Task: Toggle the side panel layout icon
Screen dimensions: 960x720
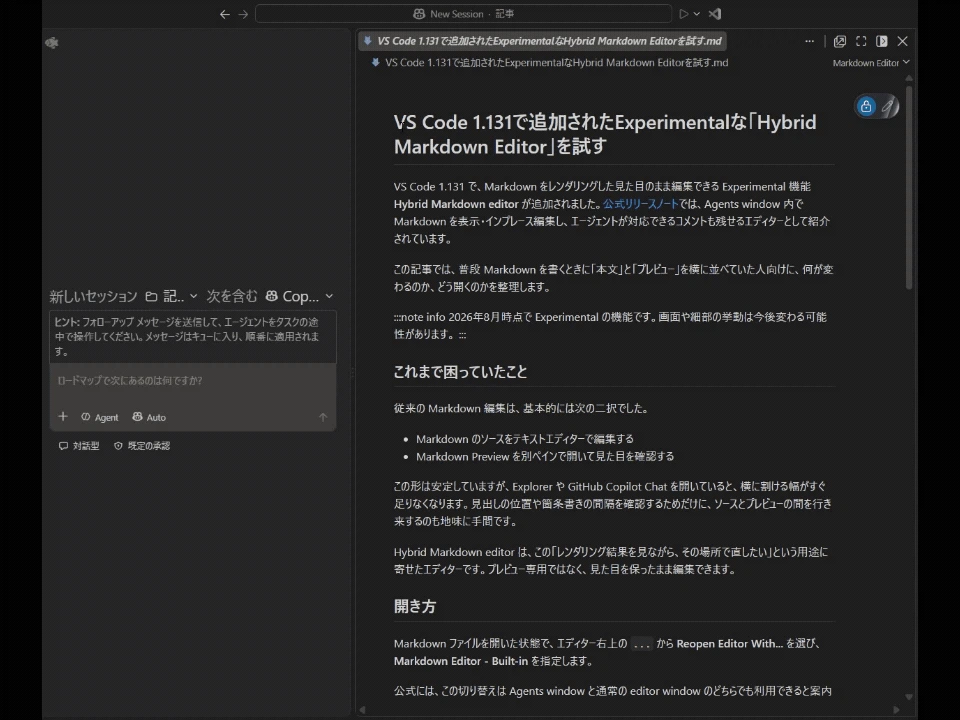Action: click(x=882, y=41)
